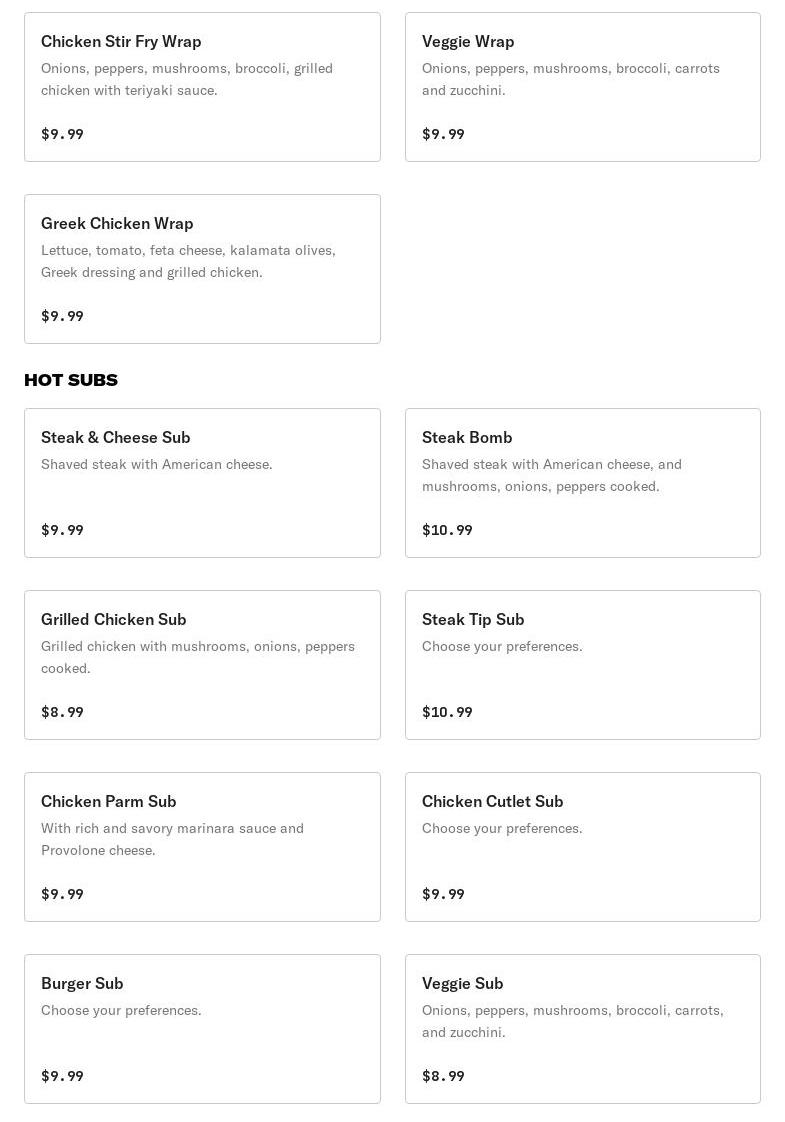Open the Chicken Stir Fry Wrap item
This screenshot has width=785, height=1122.
click(x=202, y=87)
